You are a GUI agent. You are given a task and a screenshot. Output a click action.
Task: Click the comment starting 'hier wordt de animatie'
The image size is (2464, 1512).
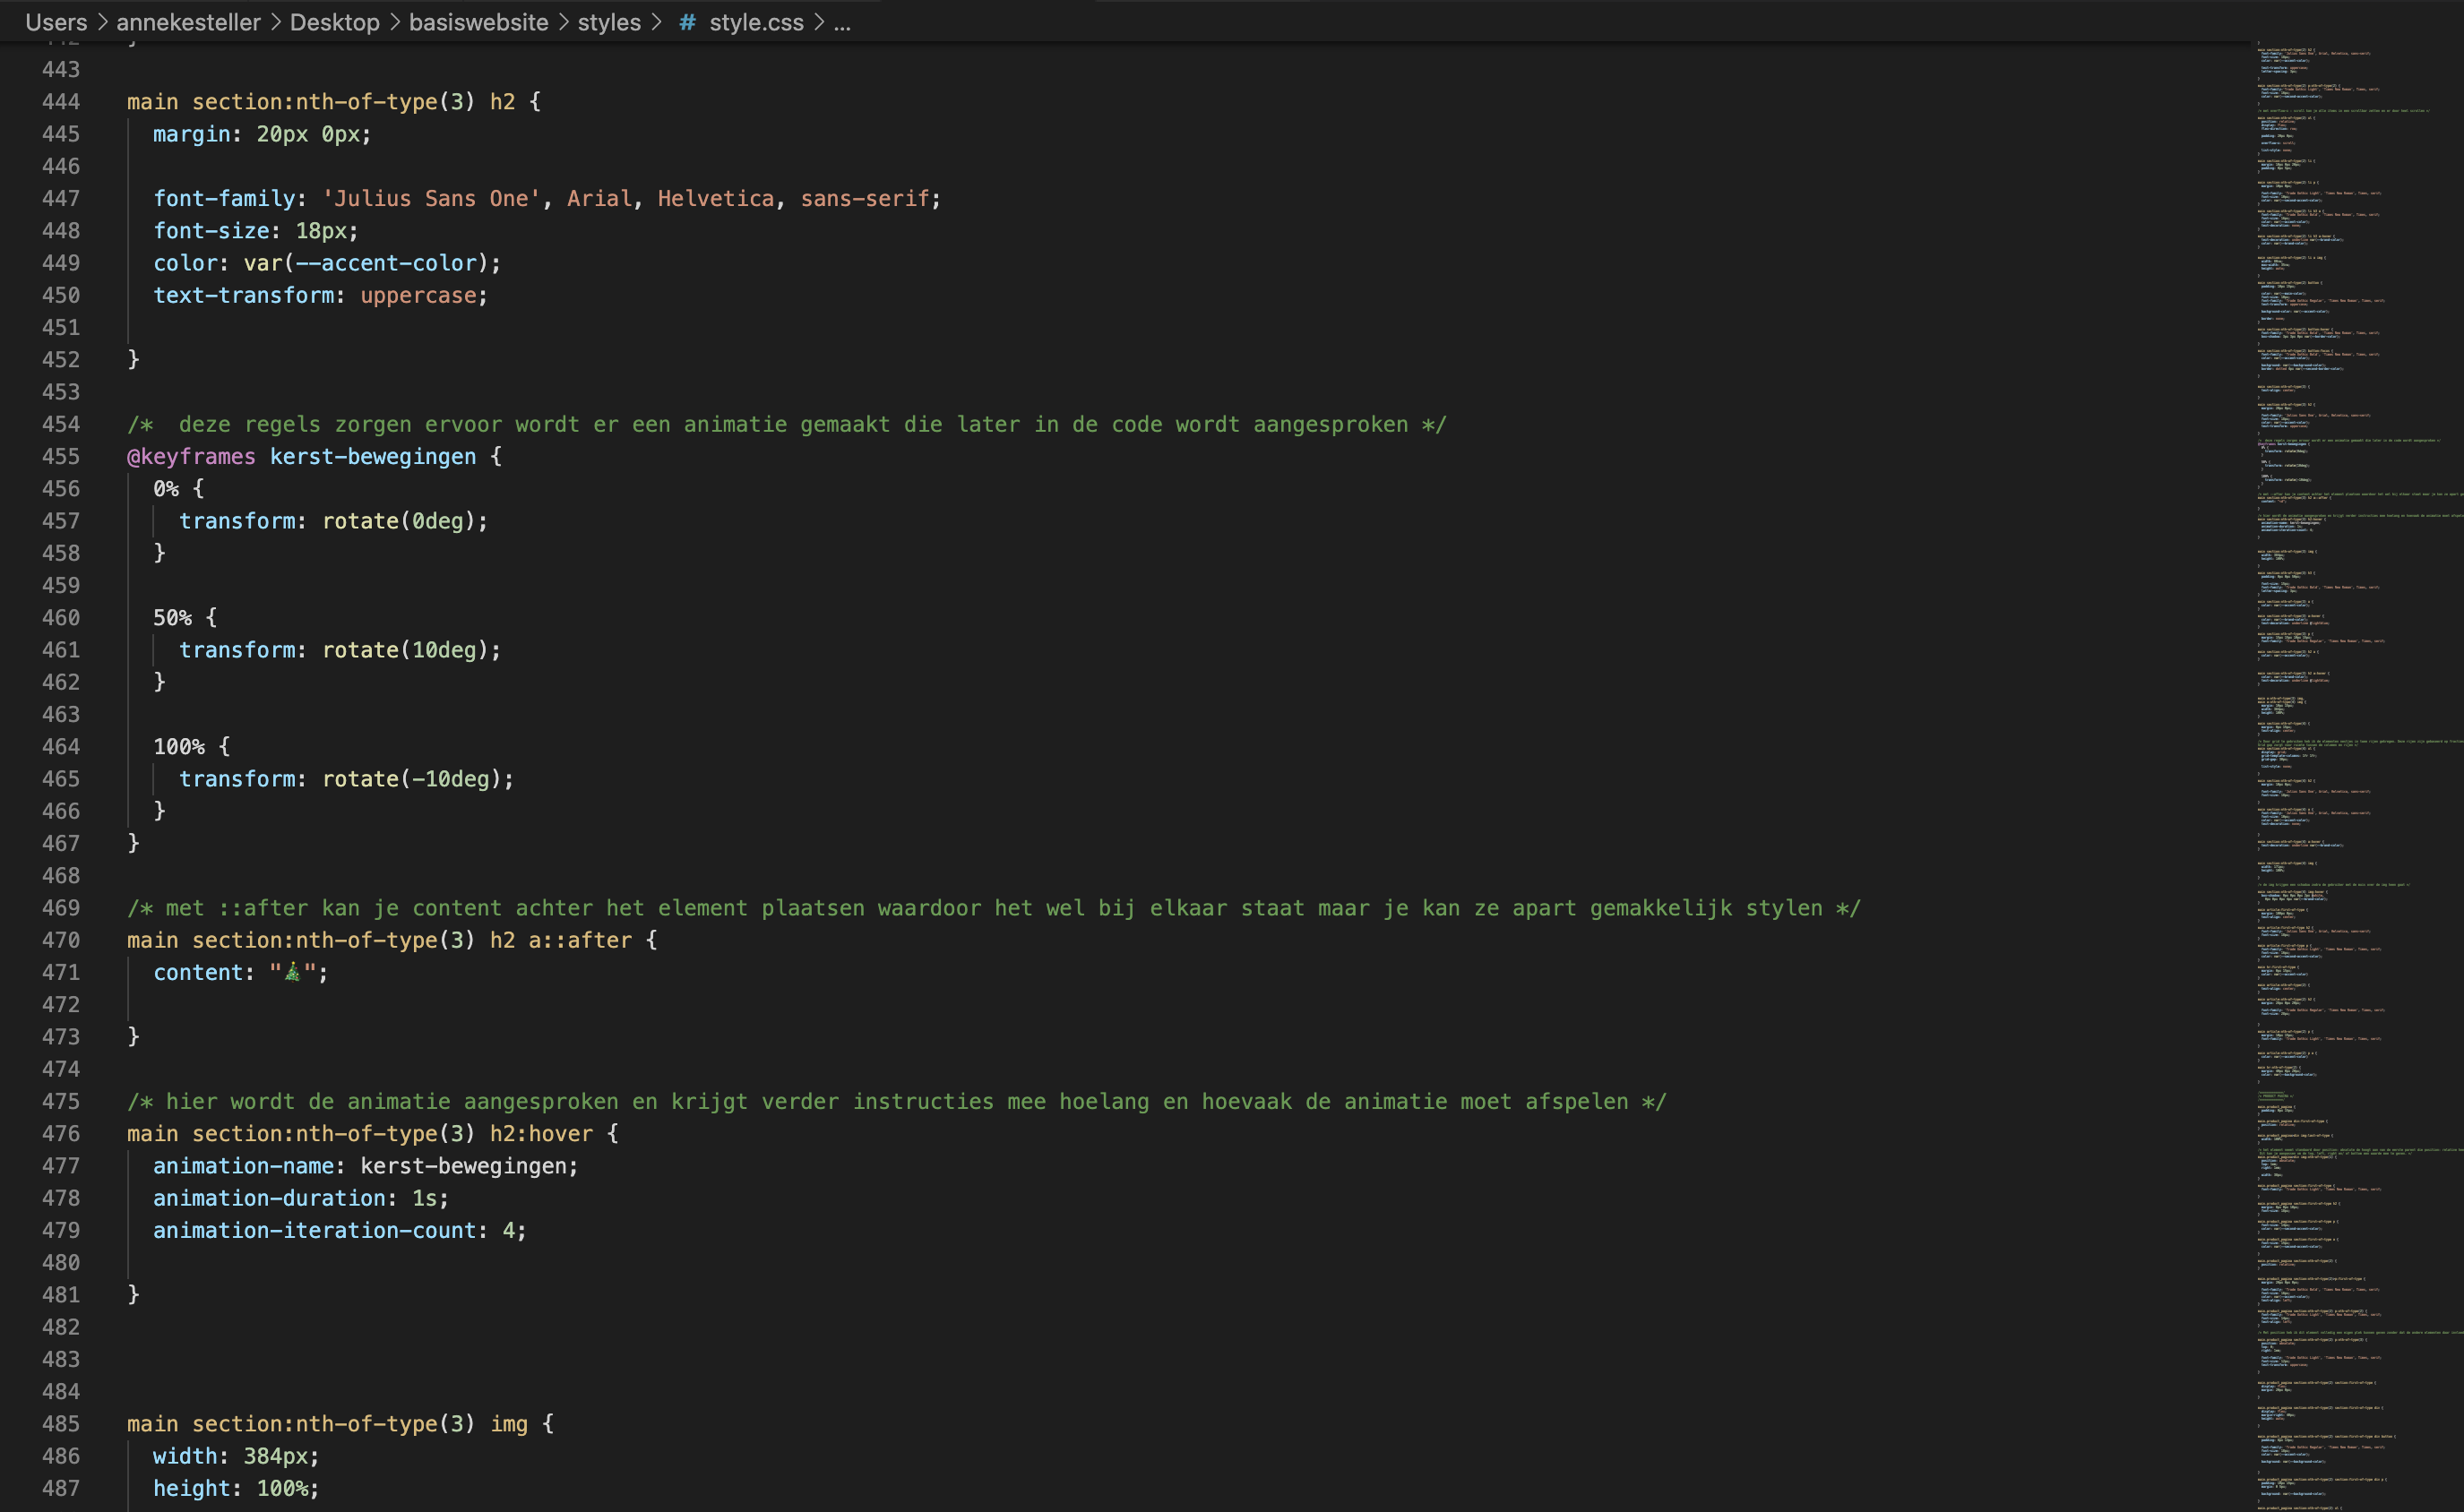point(897,1102)
